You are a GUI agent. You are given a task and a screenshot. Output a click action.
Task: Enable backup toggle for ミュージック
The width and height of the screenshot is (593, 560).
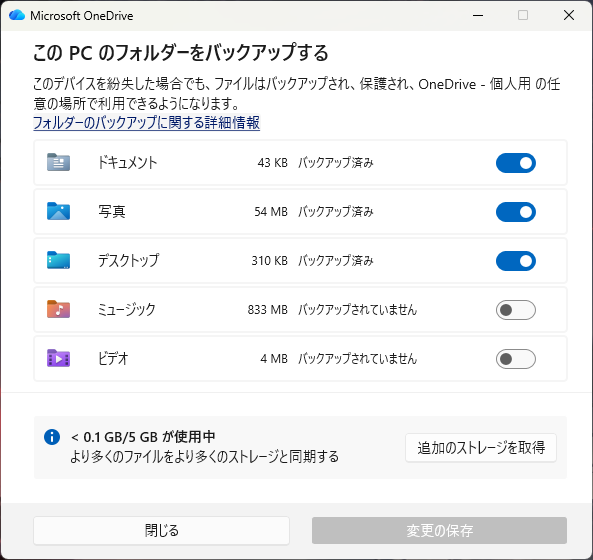click(515, 310)
